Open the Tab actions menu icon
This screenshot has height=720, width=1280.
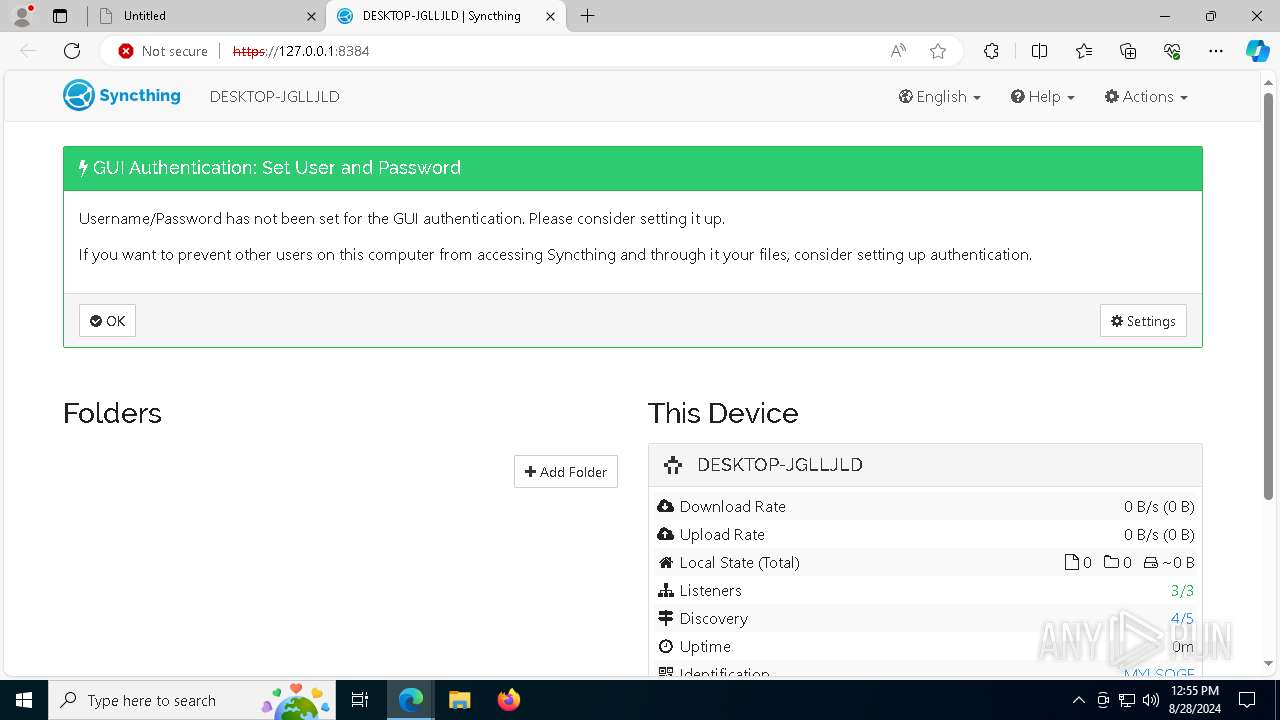click(x=60, y=16)
